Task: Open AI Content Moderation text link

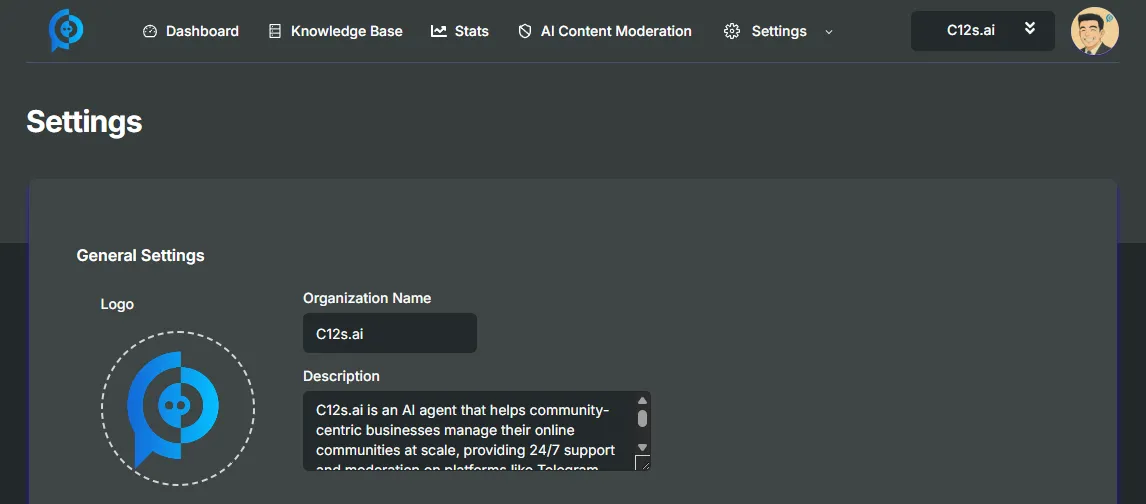Action: point(616,31)
